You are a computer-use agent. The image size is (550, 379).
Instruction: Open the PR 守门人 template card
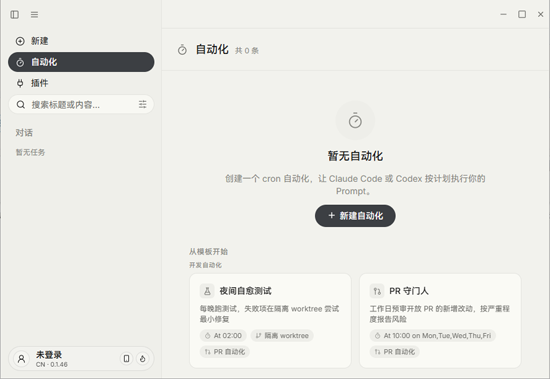pyautogui.click(x=440, y=321)
